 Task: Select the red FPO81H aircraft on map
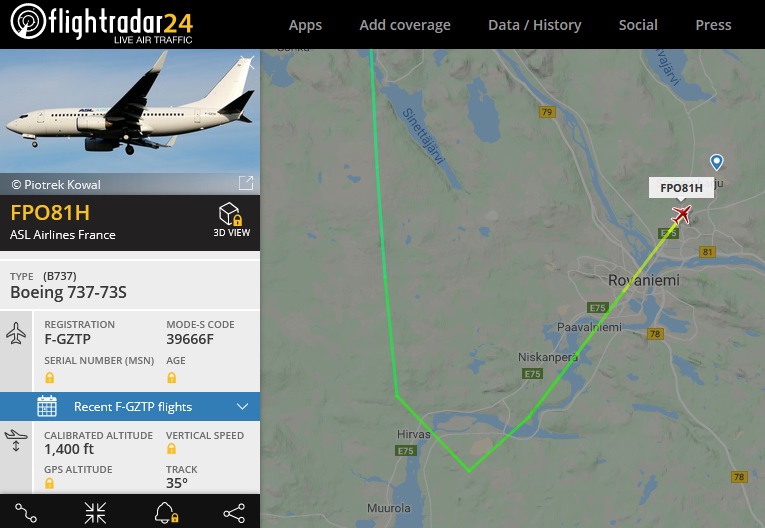coord(682,214)
